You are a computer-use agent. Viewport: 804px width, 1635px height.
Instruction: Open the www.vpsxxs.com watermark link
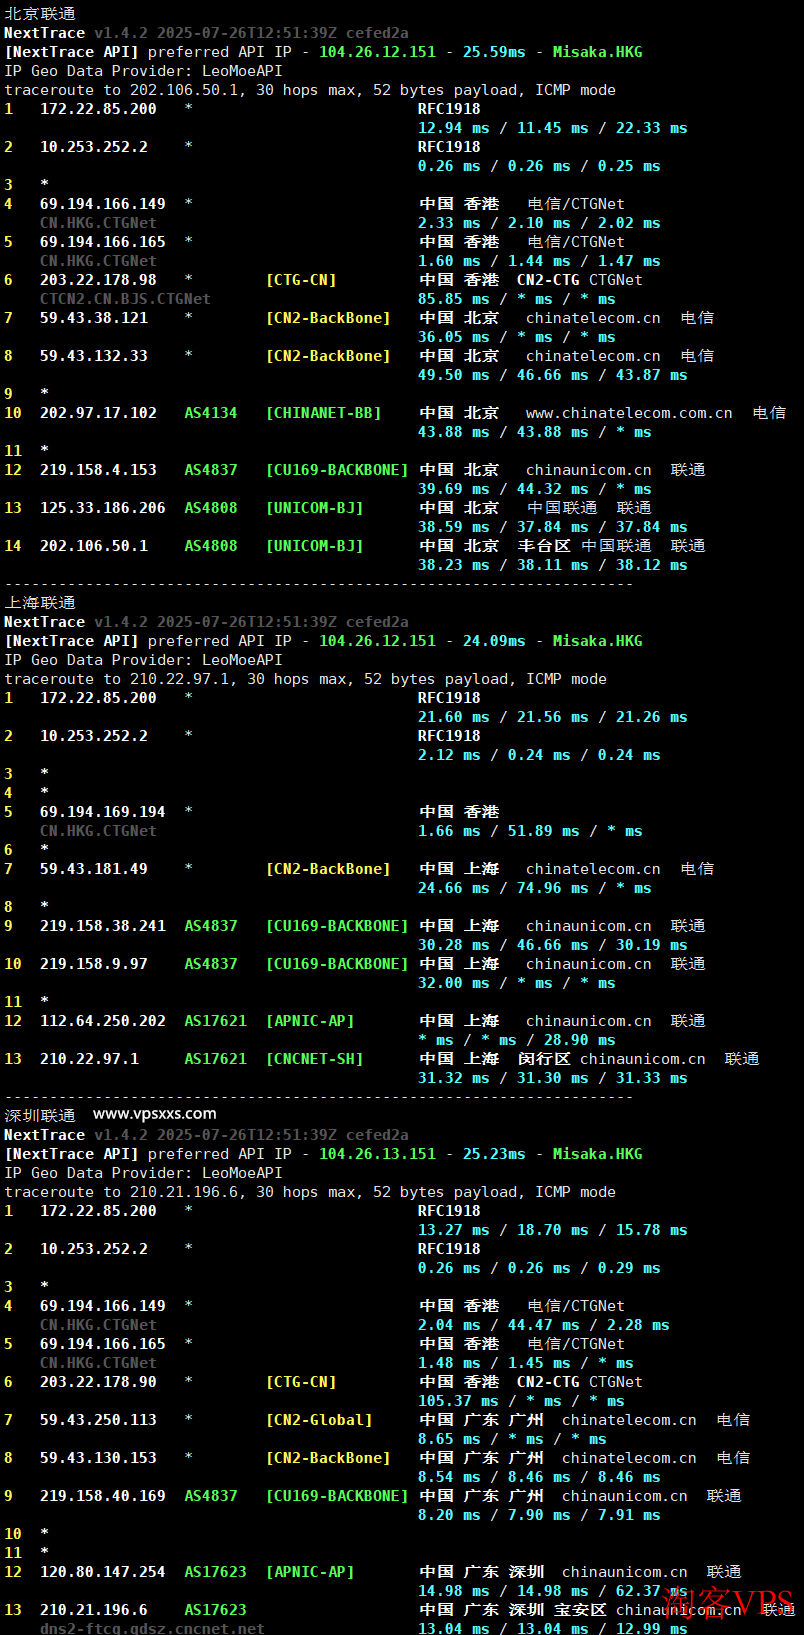[x=154, y=1114]
